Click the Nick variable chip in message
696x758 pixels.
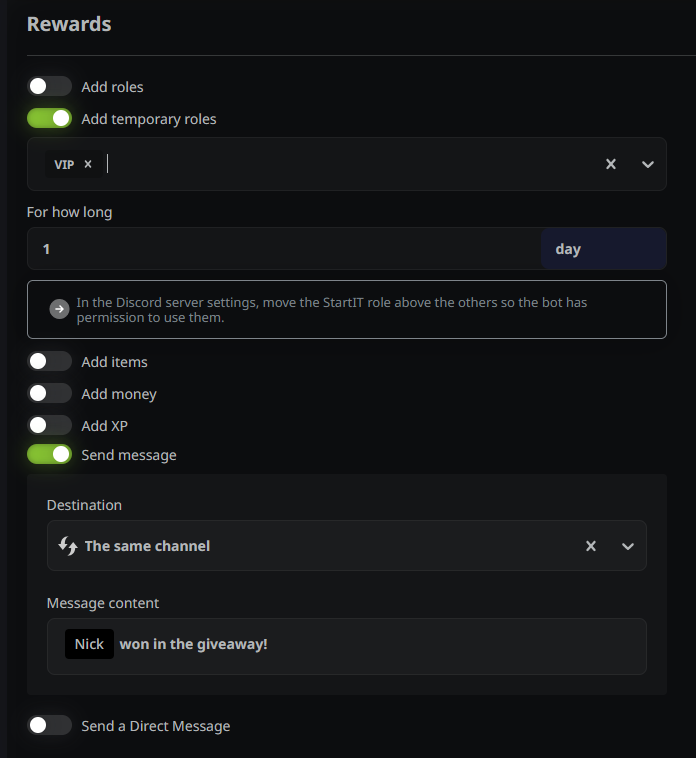[89, 644]
